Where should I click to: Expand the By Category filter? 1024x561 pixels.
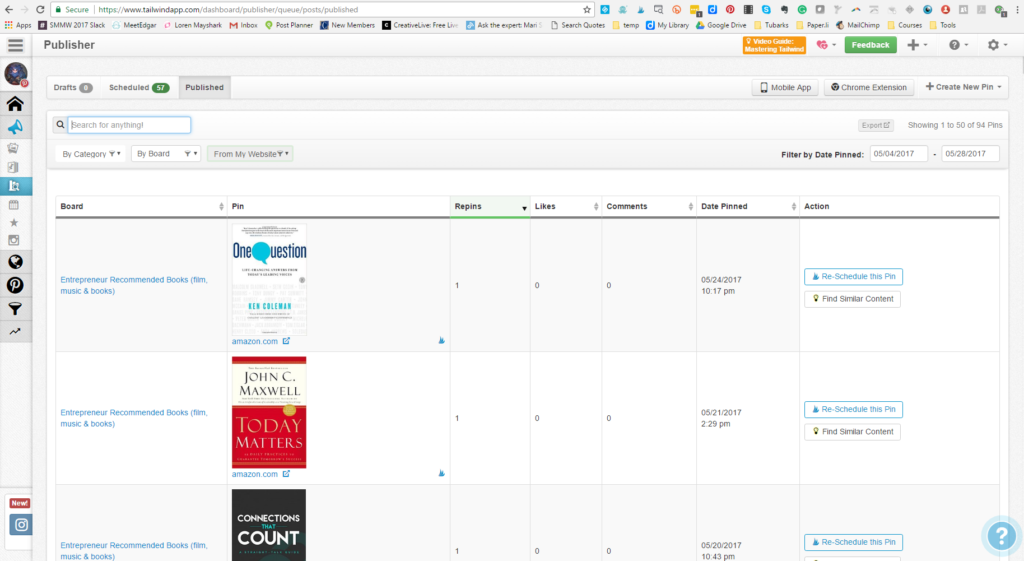coord(91,154)
